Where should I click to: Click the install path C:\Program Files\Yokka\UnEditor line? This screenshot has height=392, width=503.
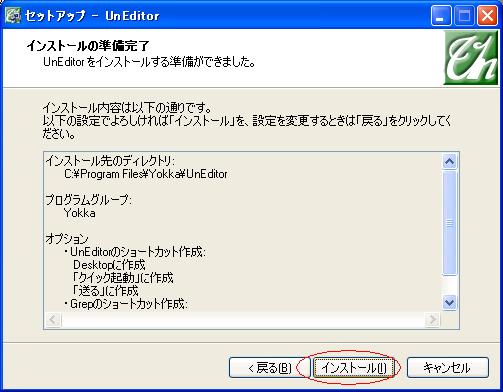click(146, 174)
